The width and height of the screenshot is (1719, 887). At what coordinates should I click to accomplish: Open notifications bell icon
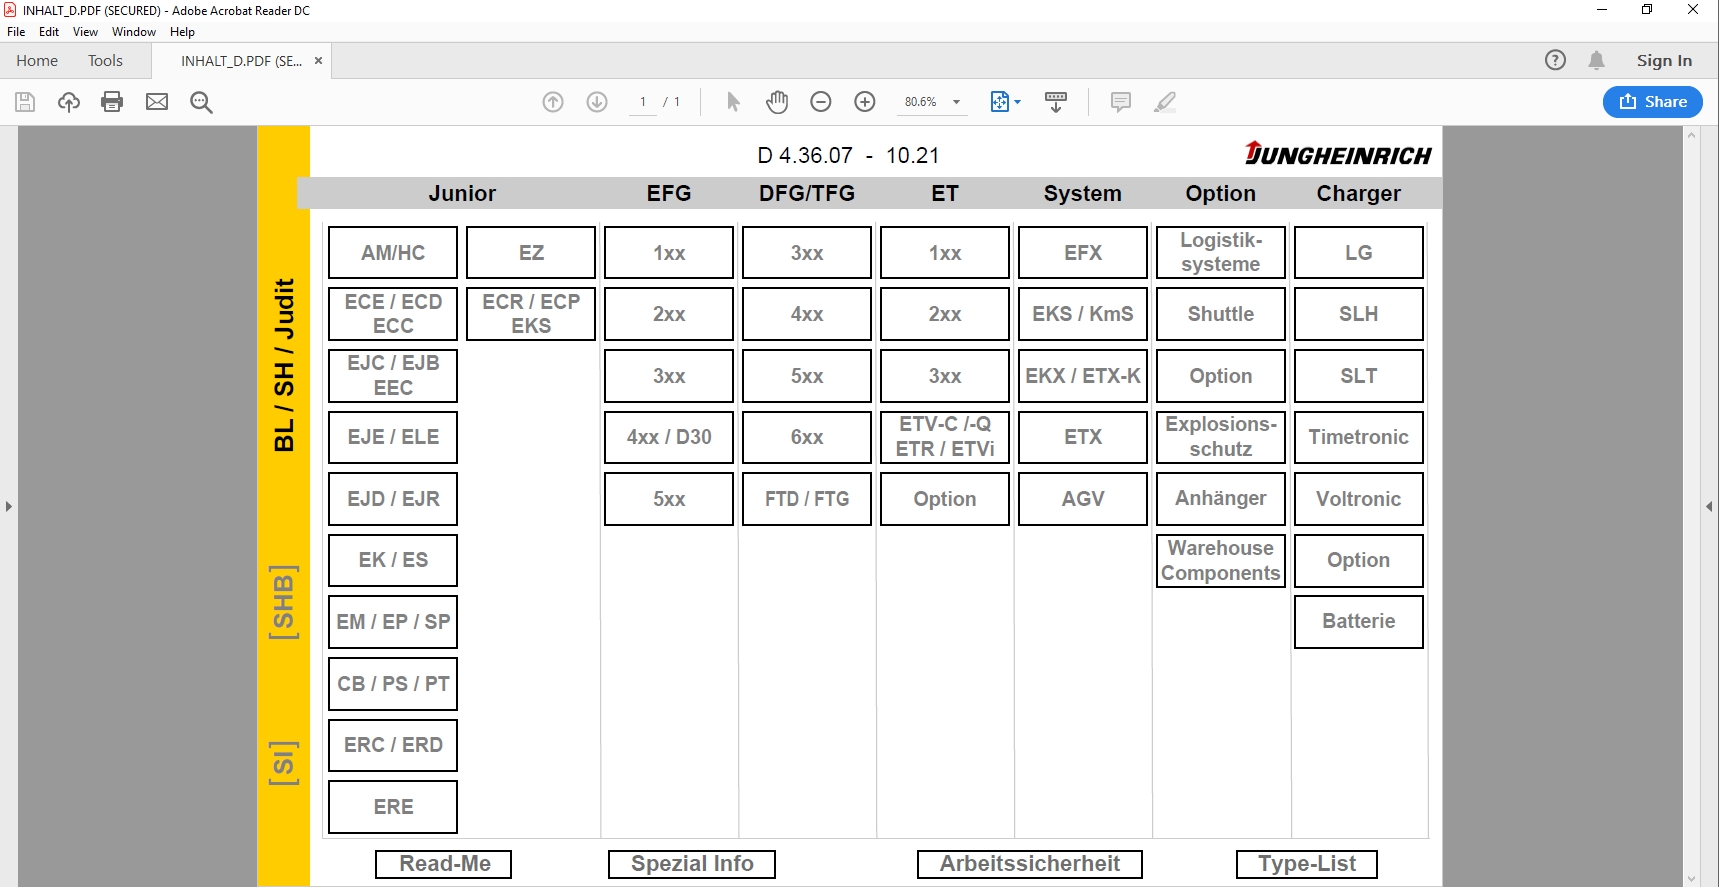(1597, 60)
